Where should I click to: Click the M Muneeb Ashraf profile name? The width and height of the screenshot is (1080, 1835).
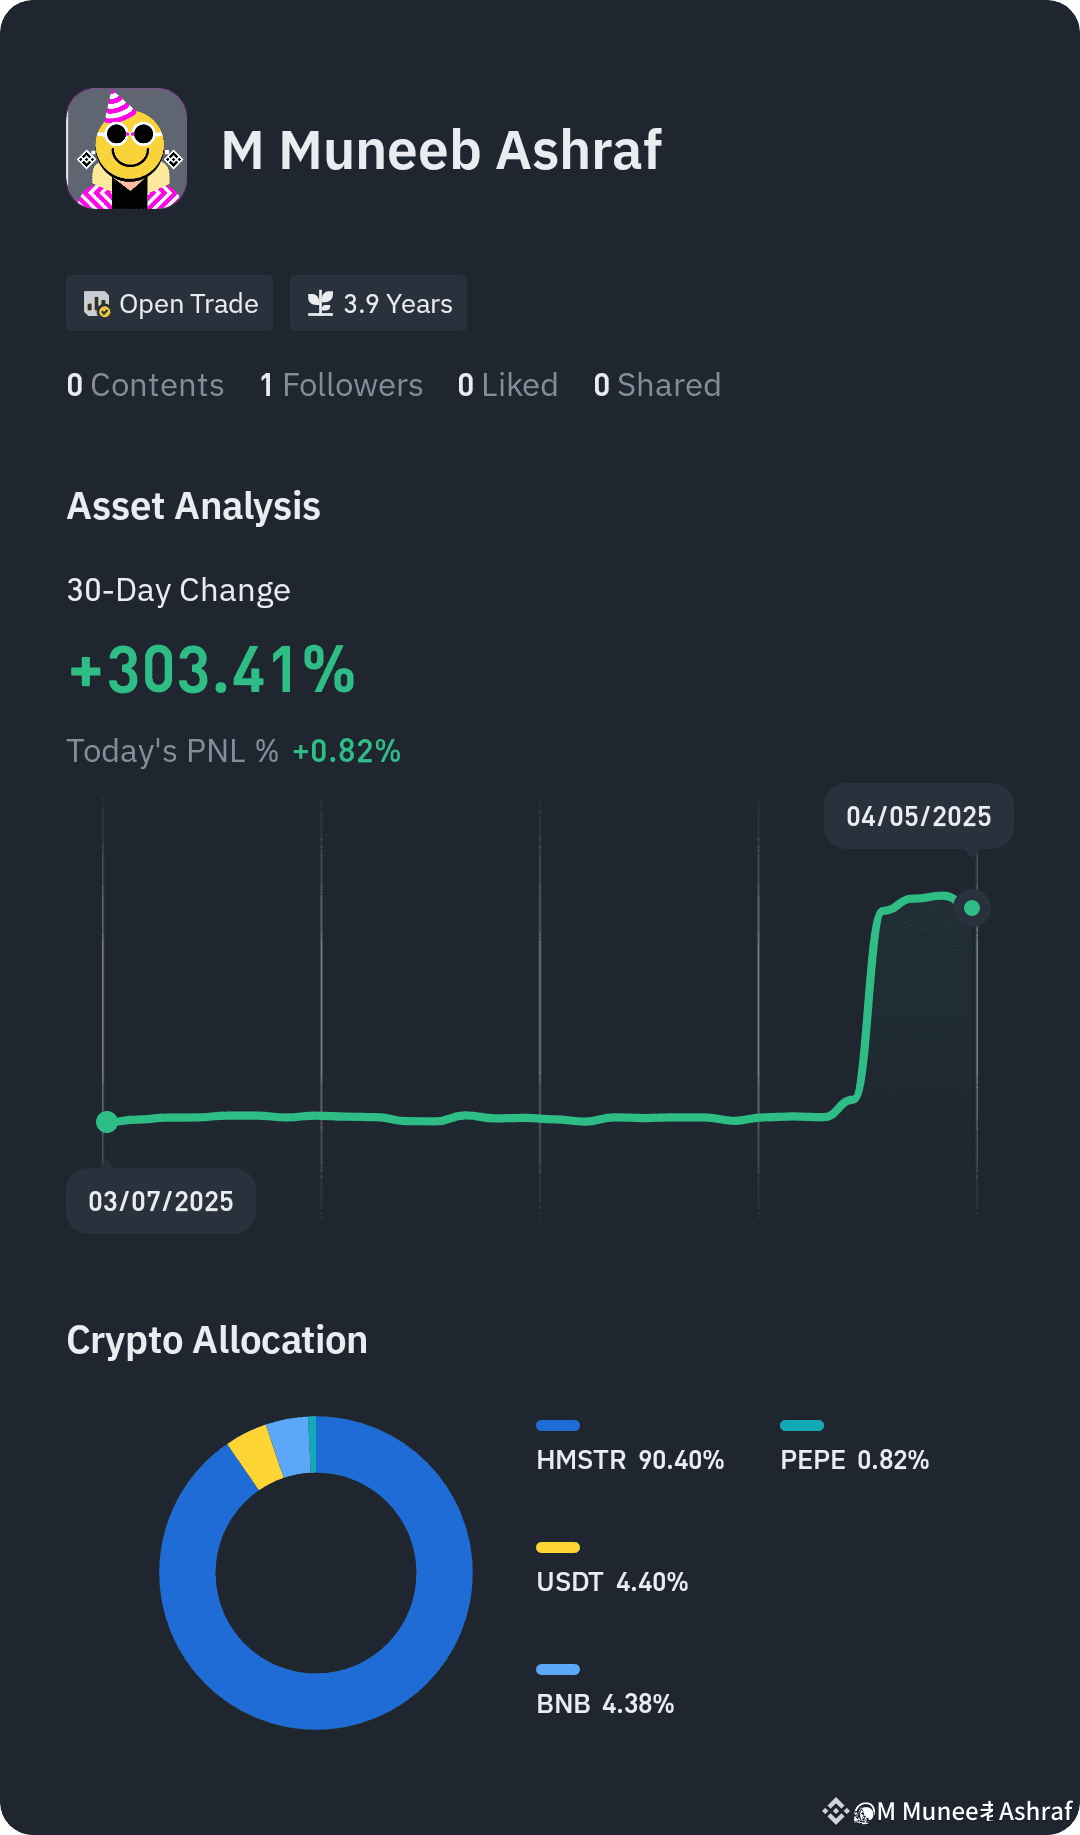(441, 150)
